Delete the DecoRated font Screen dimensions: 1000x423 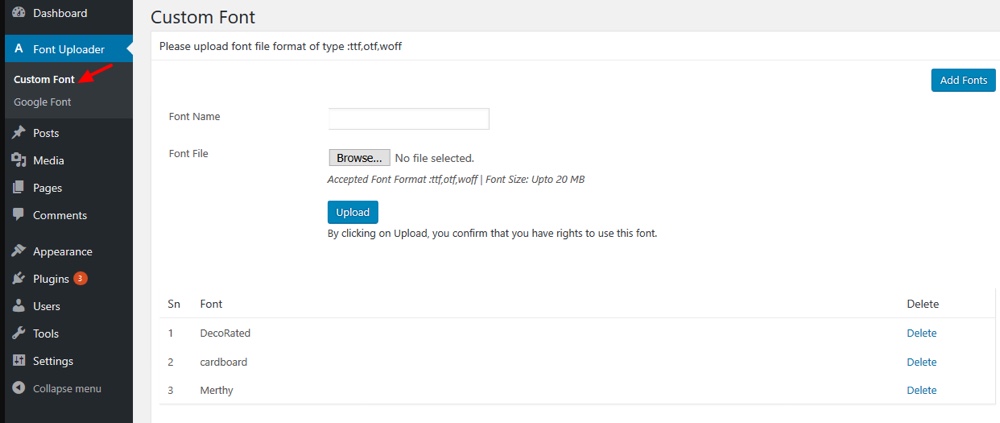(921, 333)
